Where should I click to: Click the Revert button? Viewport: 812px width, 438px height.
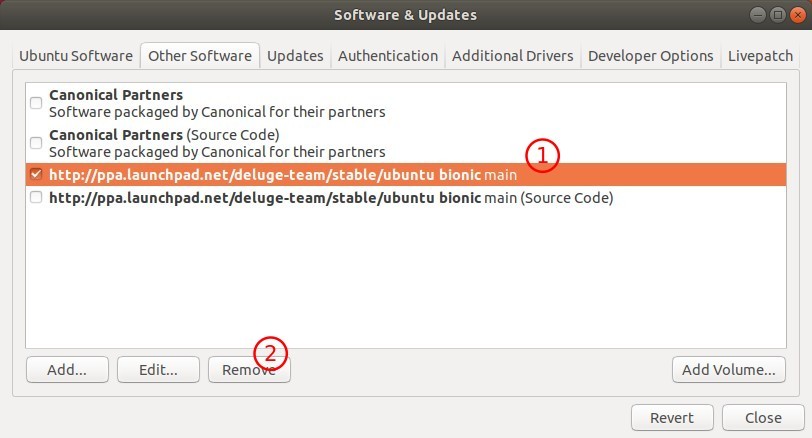672,418
